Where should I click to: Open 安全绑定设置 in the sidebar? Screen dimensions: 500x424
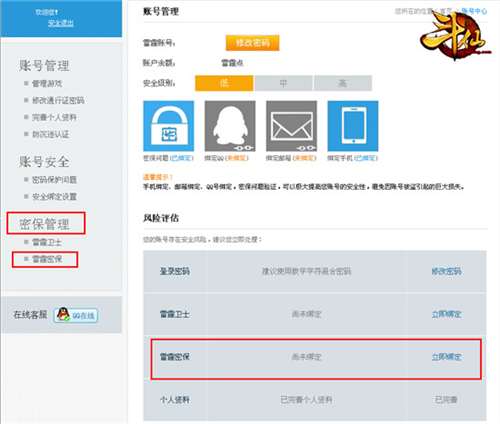click(x=54, y=196)
